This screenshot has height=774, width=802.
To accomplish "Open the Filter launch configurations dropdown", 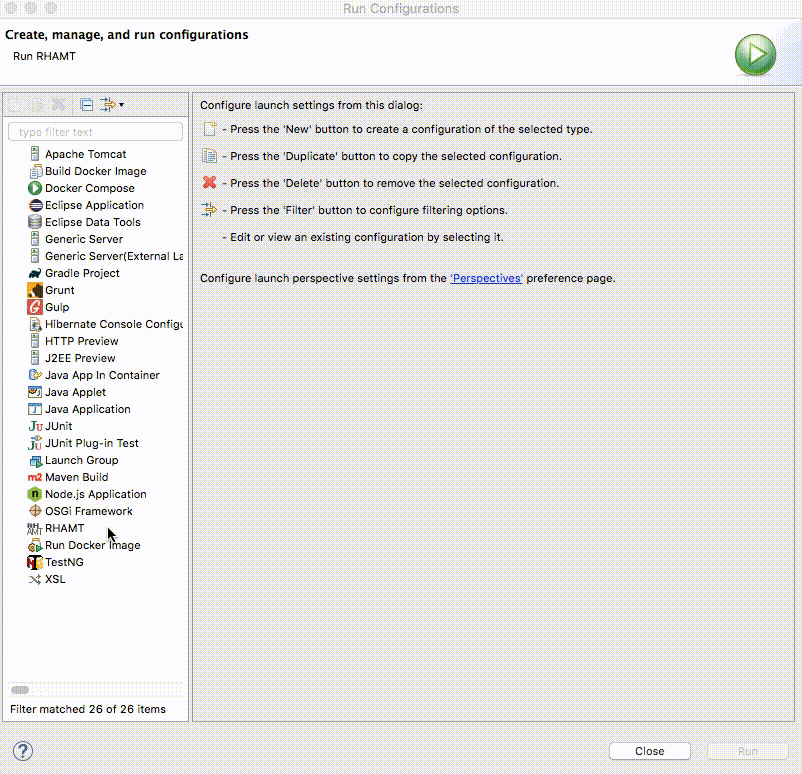I will pos(112,104).
